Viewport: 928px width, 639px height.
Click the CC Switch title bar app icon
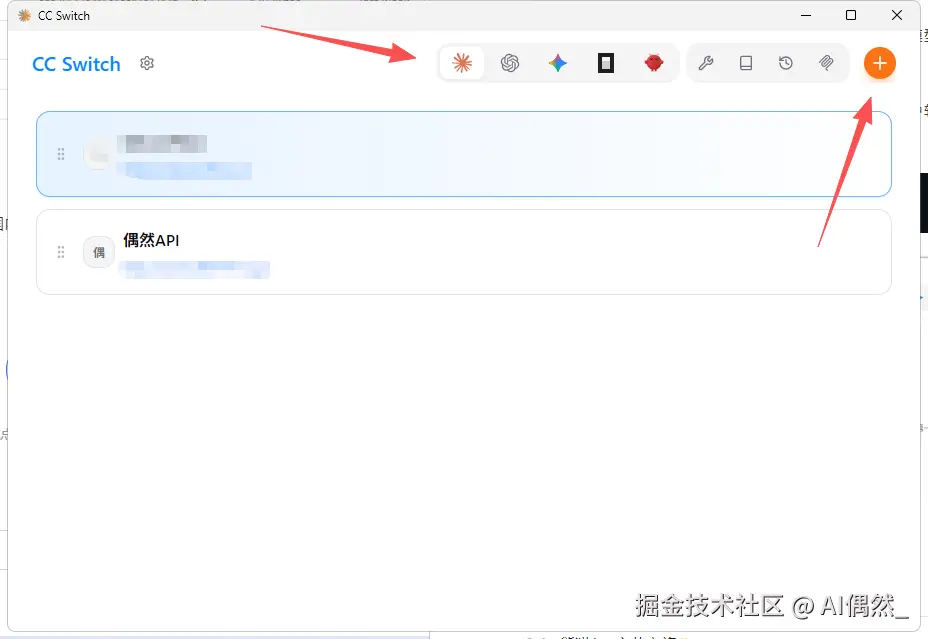tap(24, 15)
